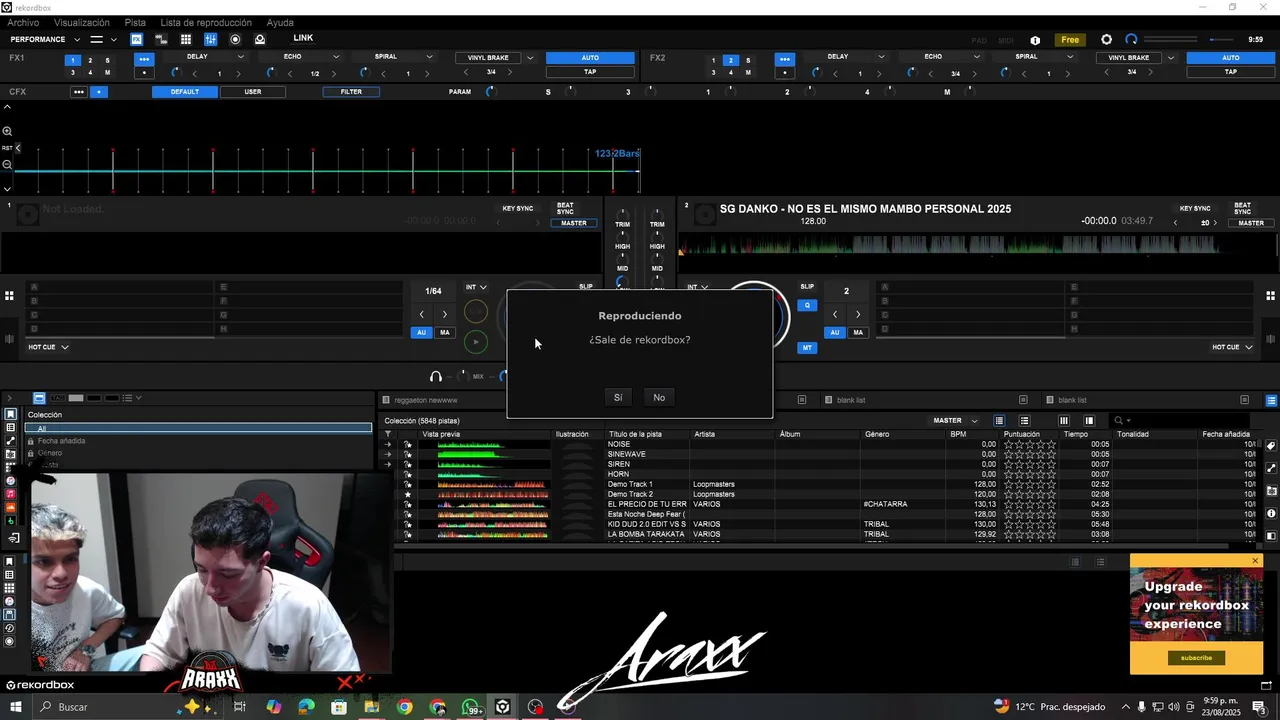Click FX1 TAP button
The height and width of the screenshot is (720, 1280).
point(590,72)
